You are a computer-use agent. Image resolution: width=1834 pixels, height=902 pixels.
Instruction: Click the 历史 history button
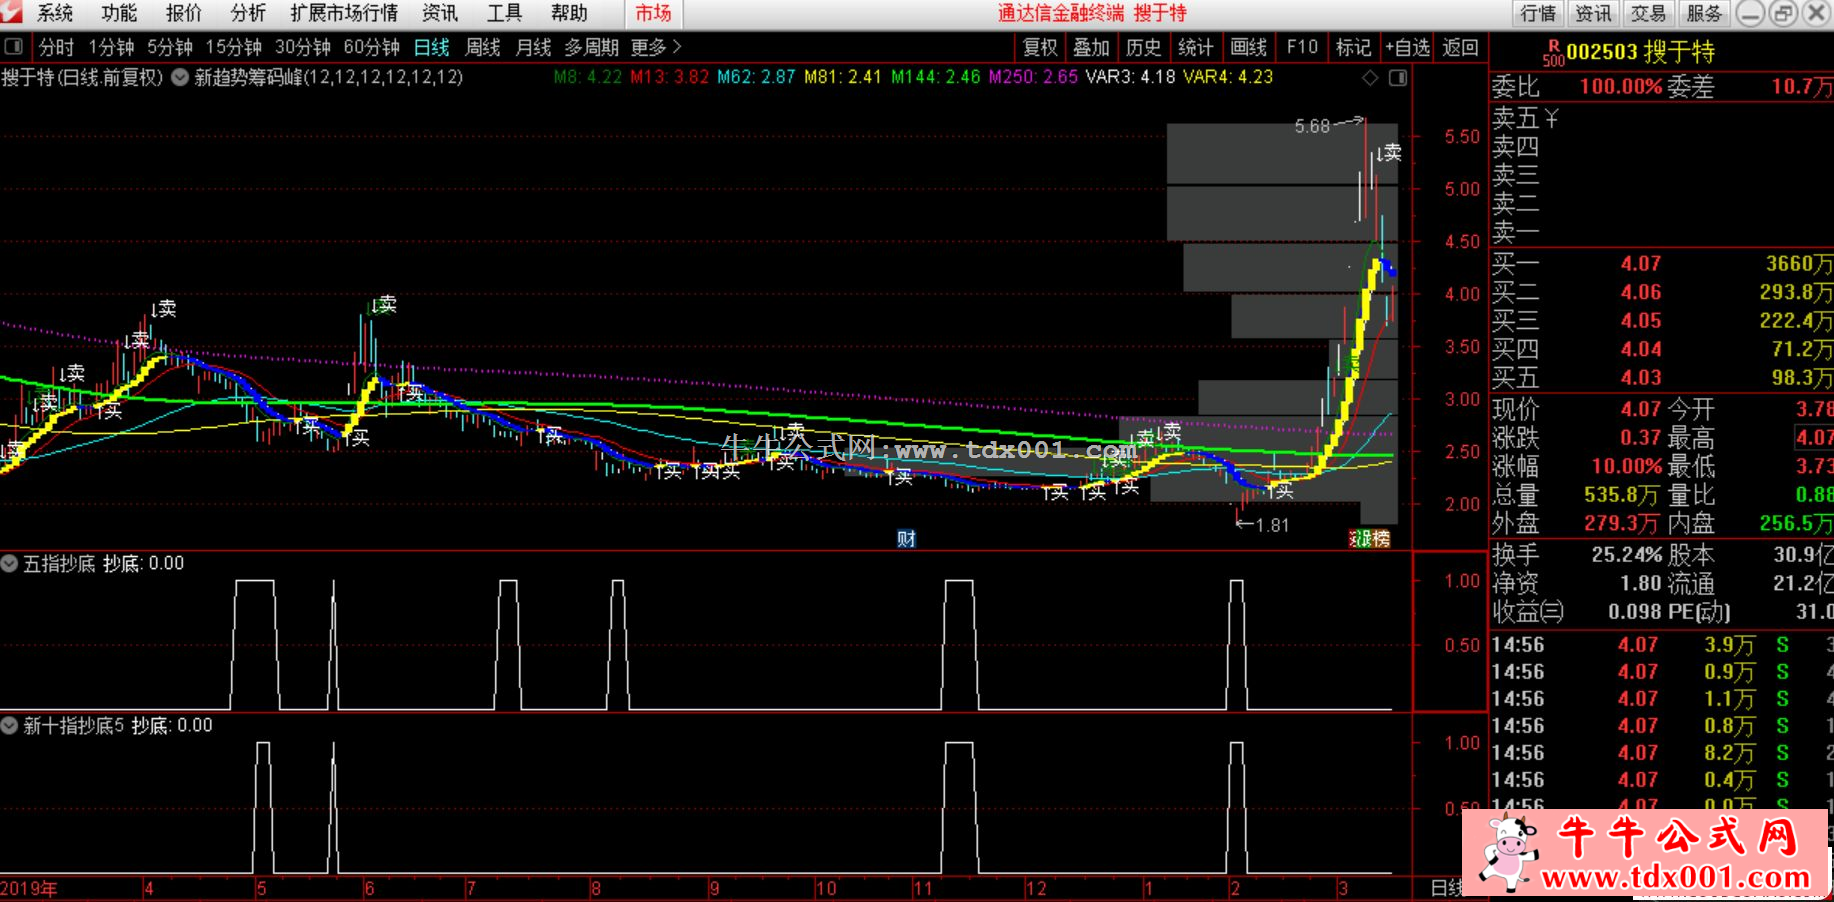(x=1144, y=47)
